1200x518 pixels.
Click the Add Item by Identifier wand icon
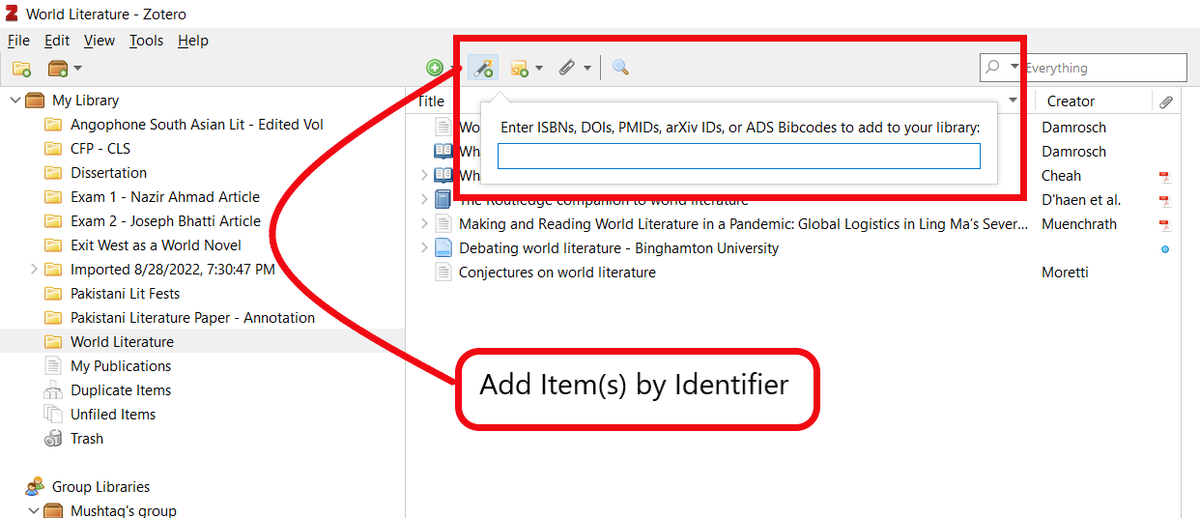tap(482, 68)
